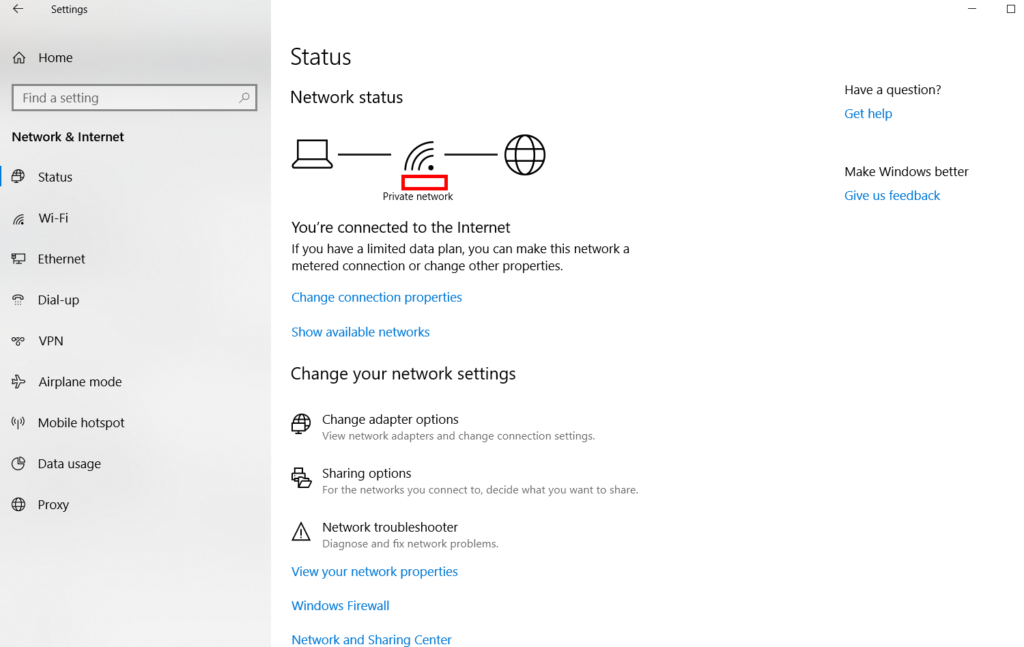Click the Data usage pie icon
Screen dimensions: 1024x647
[18, 464]
